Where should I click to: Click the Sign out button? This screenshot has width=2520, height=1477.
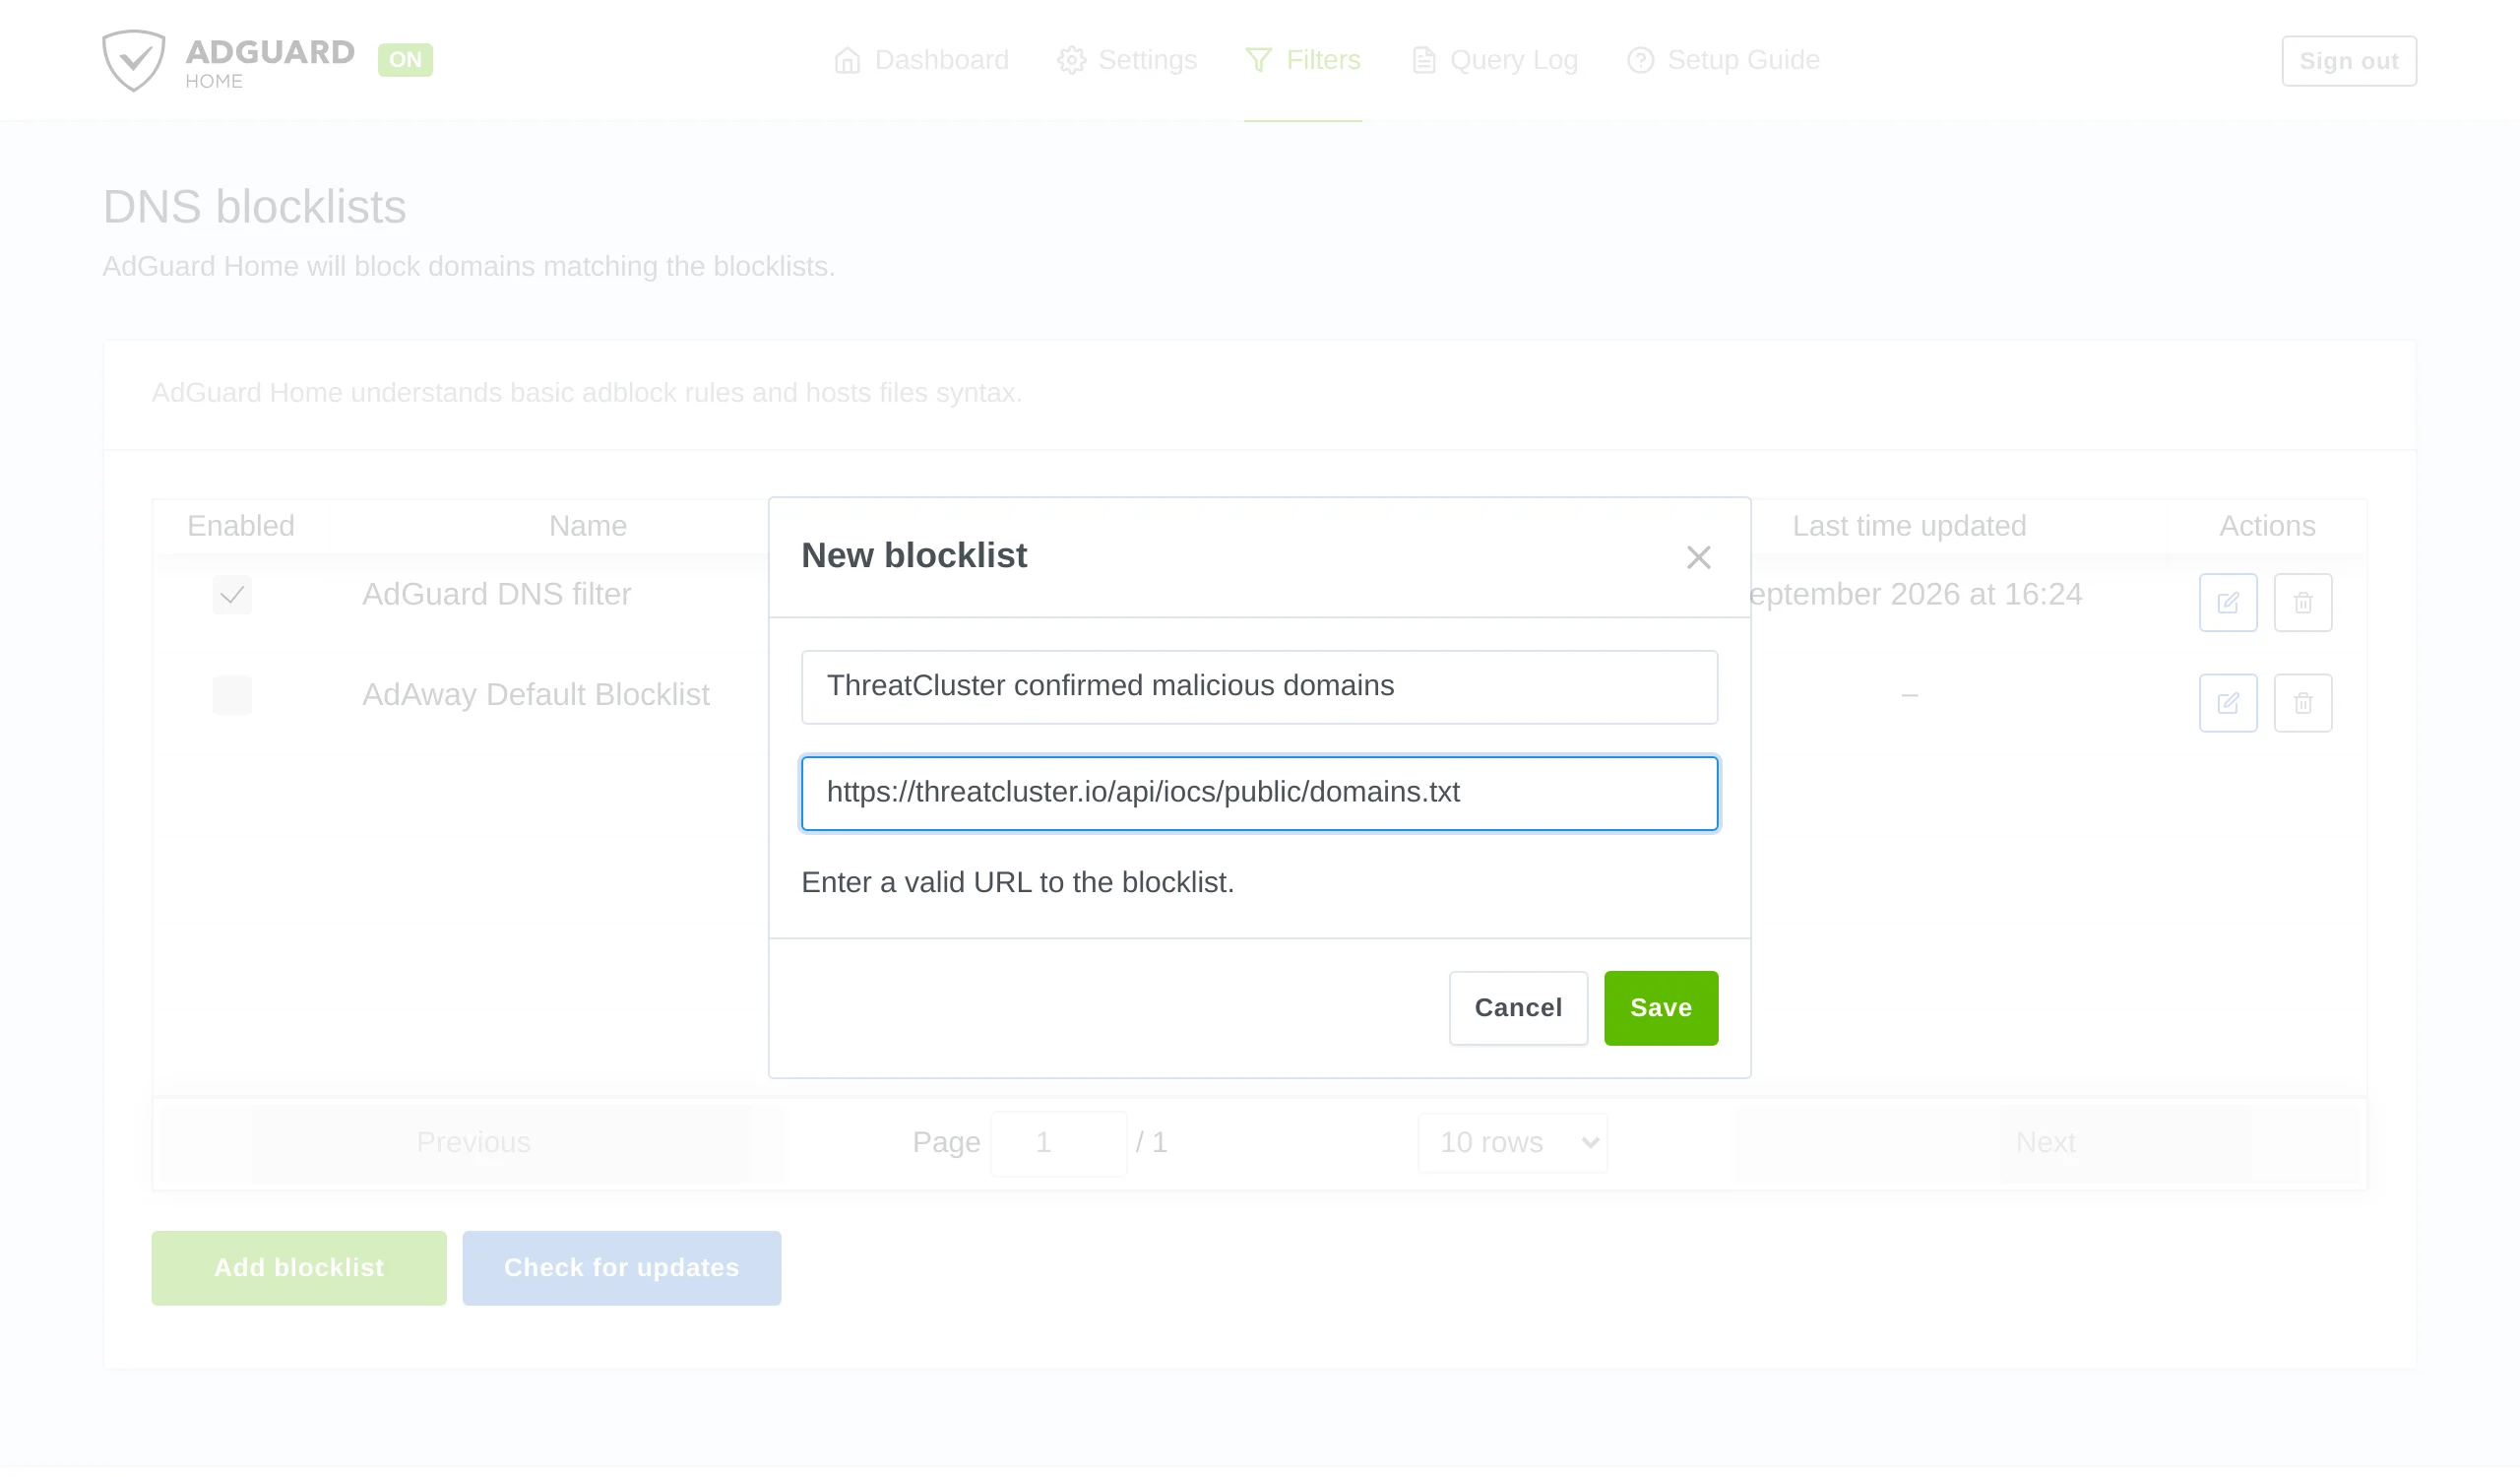click(x=2349, y=61)
